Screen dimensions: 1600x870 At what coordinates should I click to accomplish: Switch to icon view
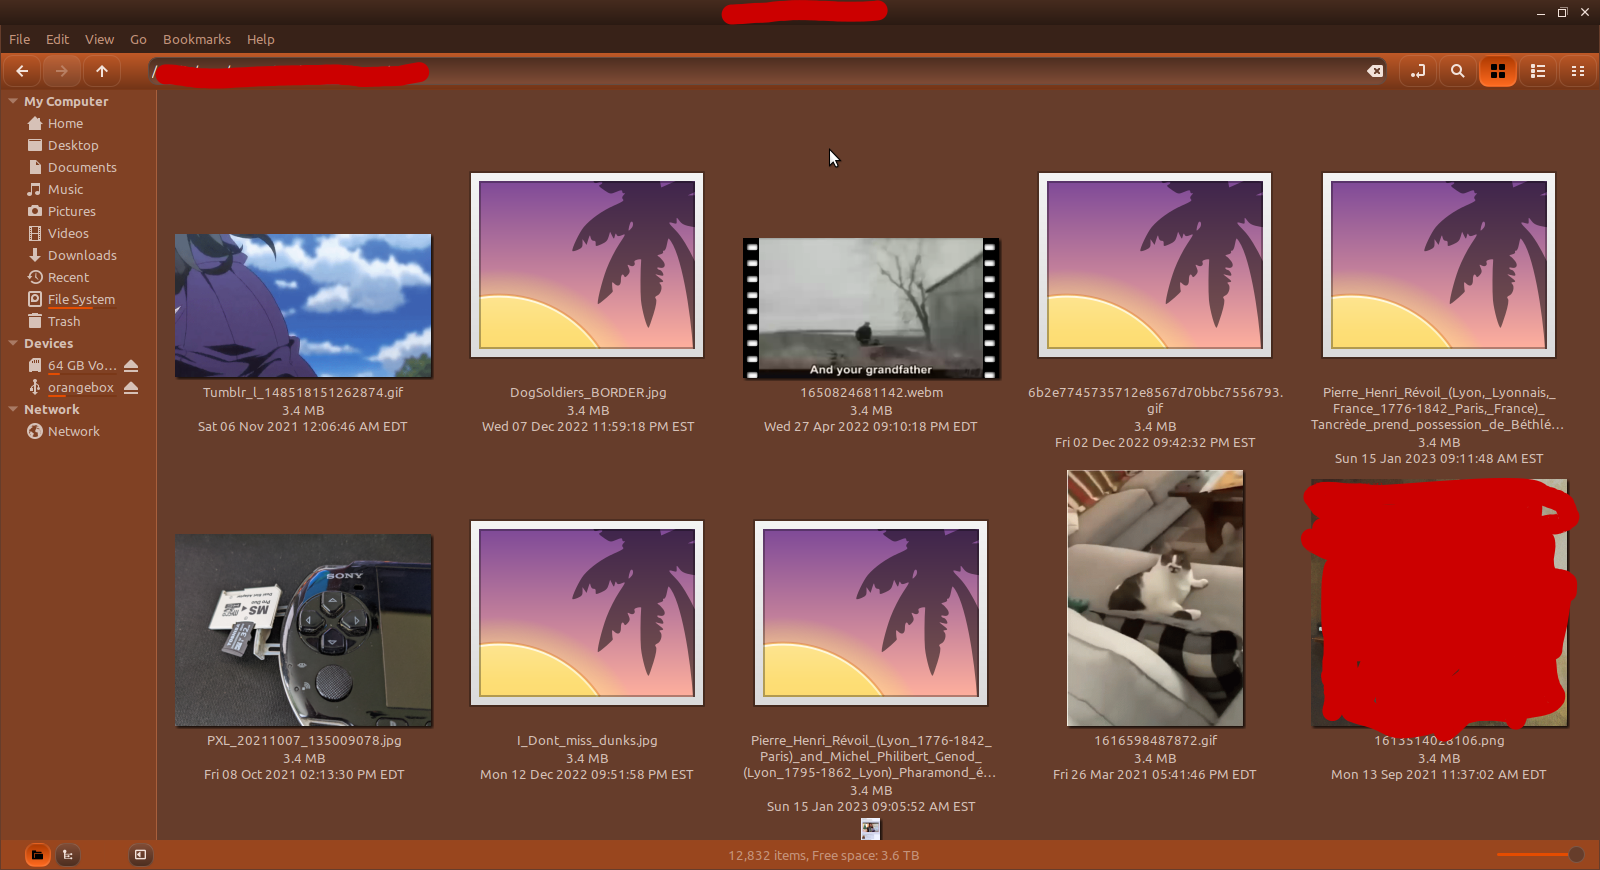(x=1498, y=71)
